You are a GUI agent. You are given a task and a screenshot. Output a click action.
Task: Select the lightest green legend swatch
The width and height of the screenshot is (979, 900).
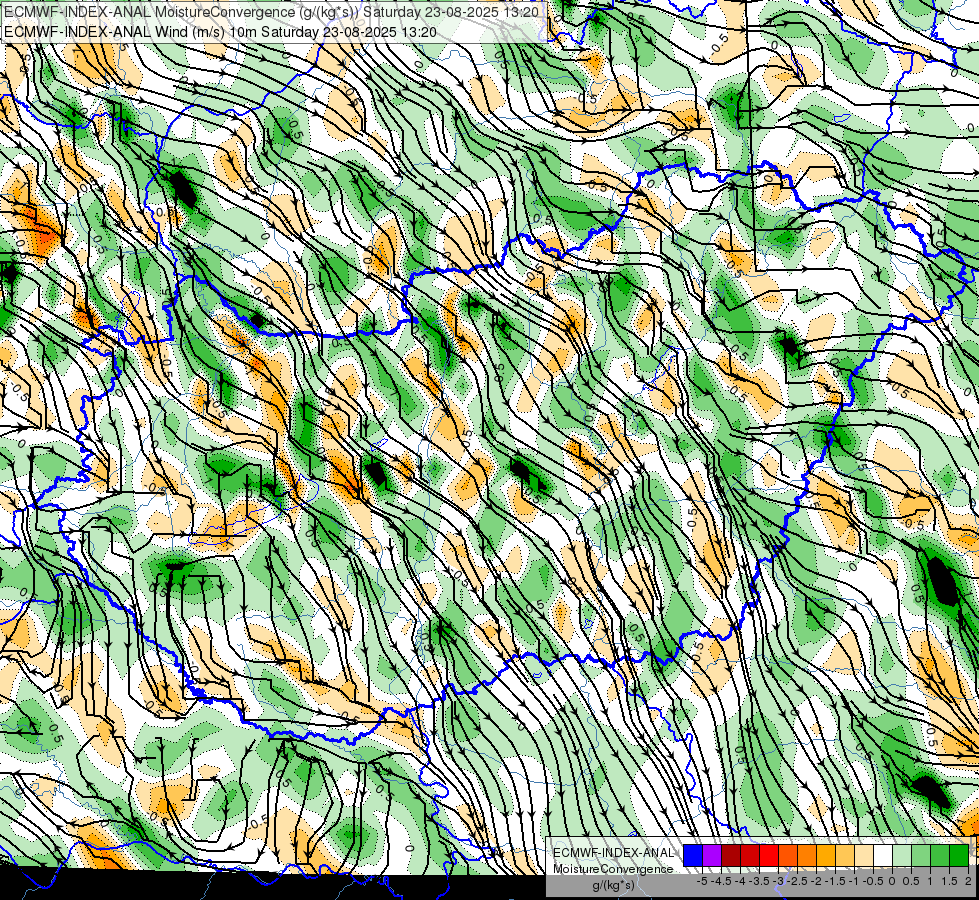point(902,855)
